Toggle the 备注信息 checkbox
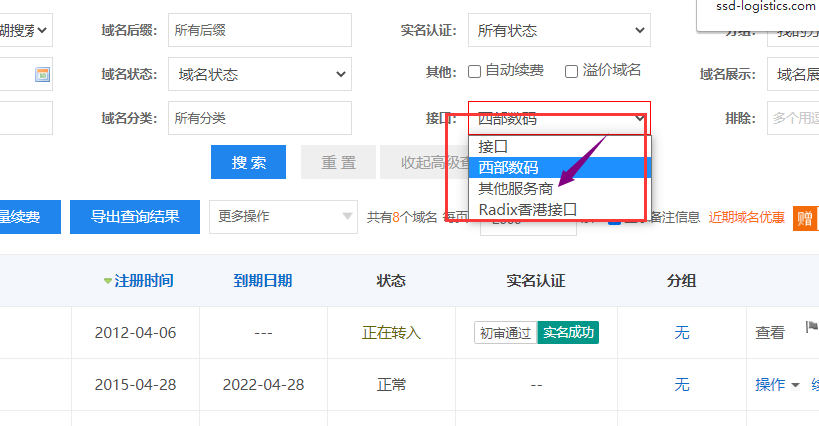The image size is (819, 426). [616, 217]
